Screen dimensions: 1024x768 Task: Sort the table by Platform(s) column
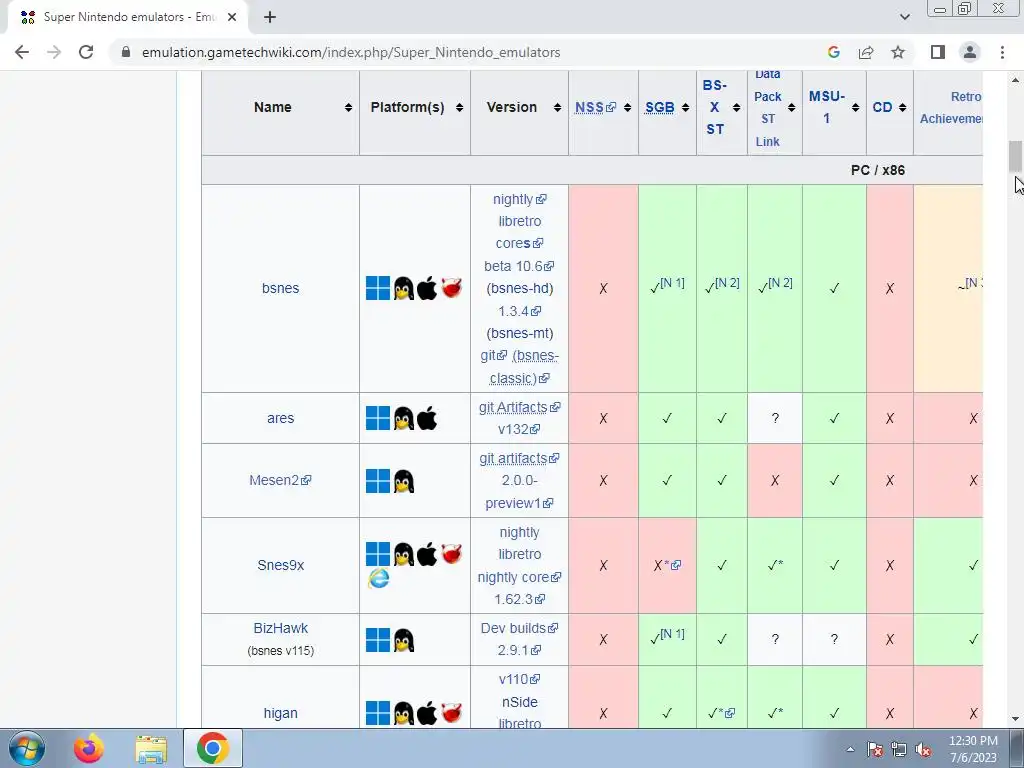[x=459, y=108]
